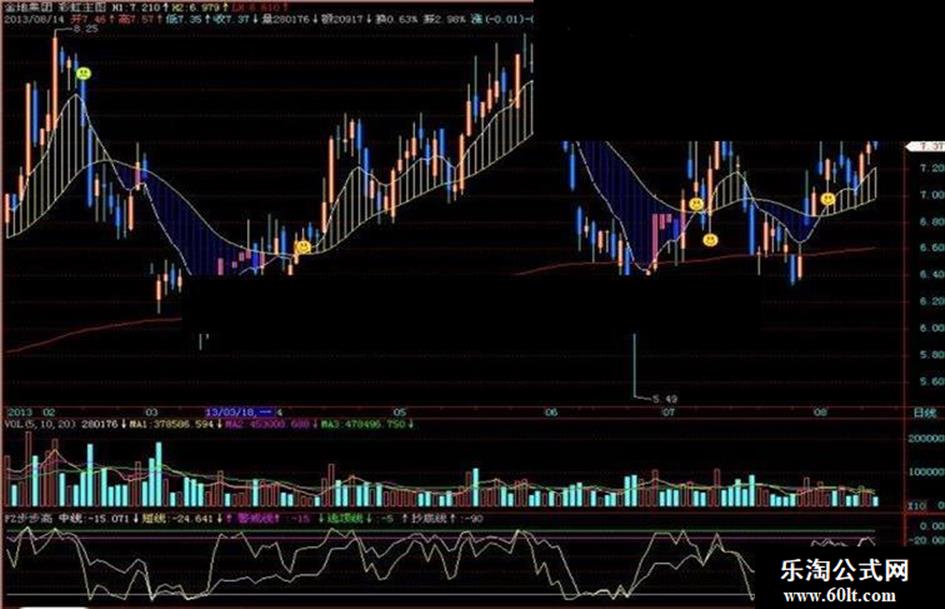Viewport: 945px width, 609px height.
Task: Click the green MA3 volume value
Action: click(363, 424)
